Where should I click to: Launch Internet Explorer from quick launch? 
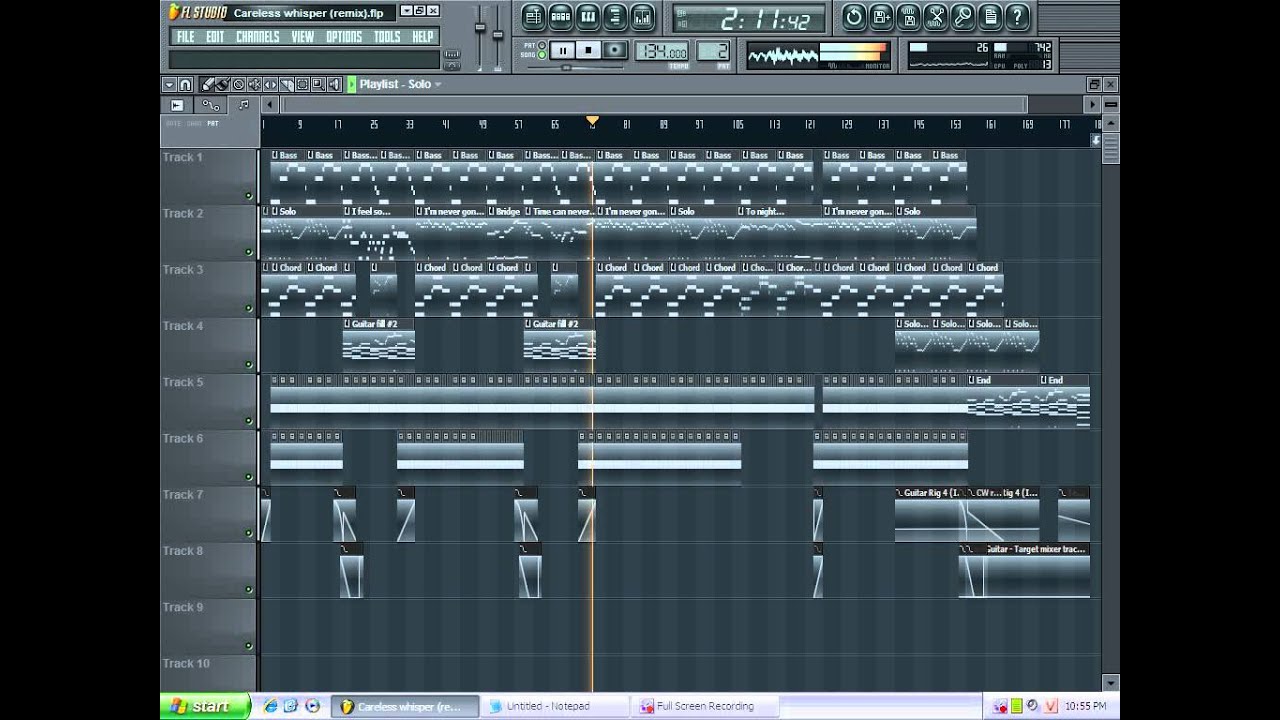pyautogui.click(x=270, y=706)
